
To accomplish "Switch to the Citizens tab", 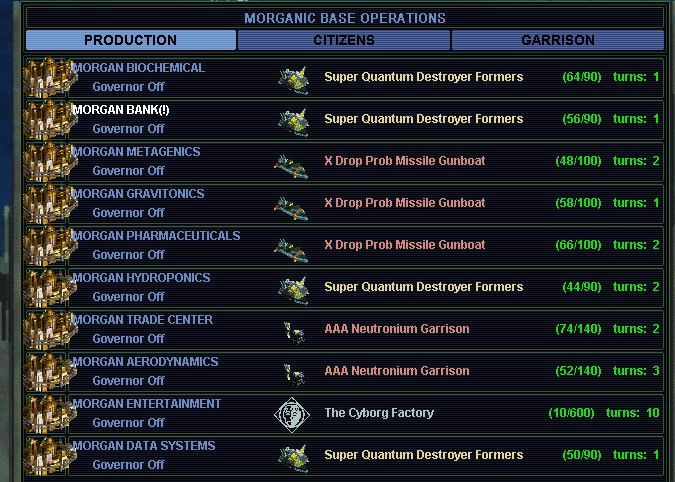I will coord(344,41).
